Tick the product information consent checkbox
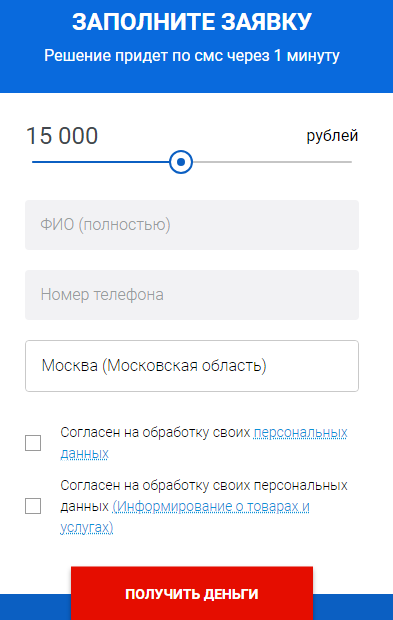 click(x=33, y=506)
